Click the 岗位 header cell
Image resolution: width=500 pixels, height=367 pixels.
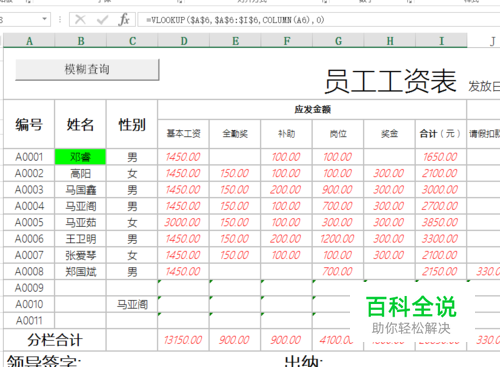pos(338,134)
